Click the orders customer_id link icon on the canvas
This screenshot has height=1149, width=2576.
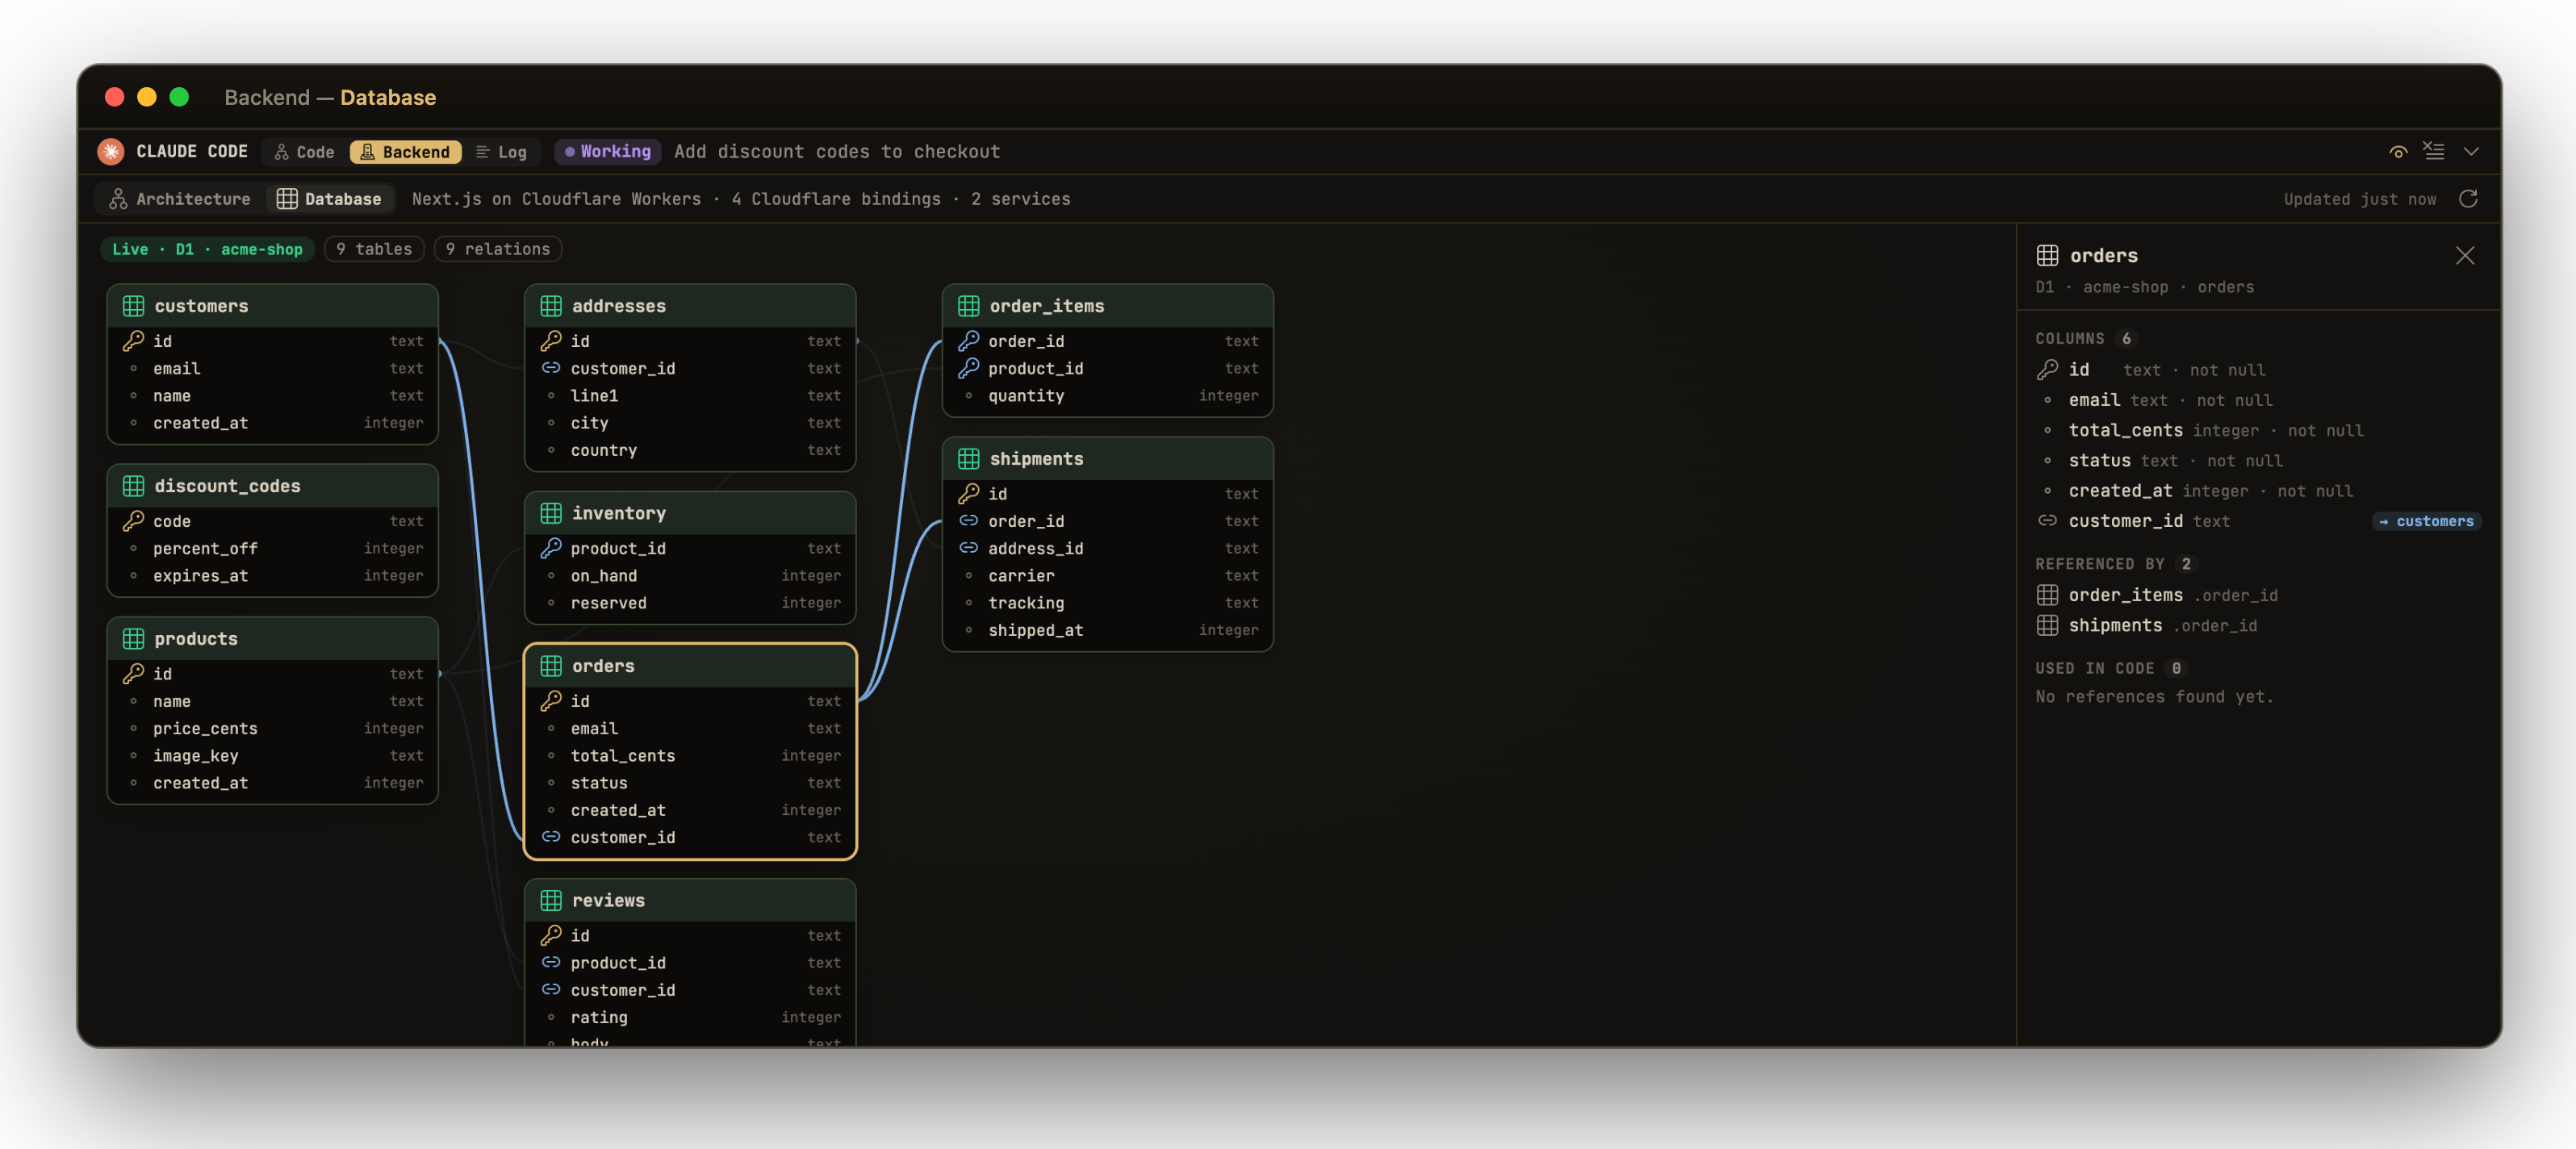point(551,837)
